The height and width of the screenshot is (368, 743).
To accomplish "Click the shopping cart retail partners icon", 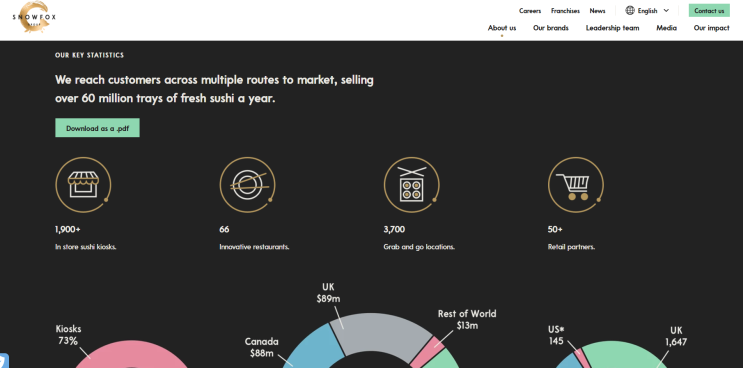I will [x=575, y=184].
